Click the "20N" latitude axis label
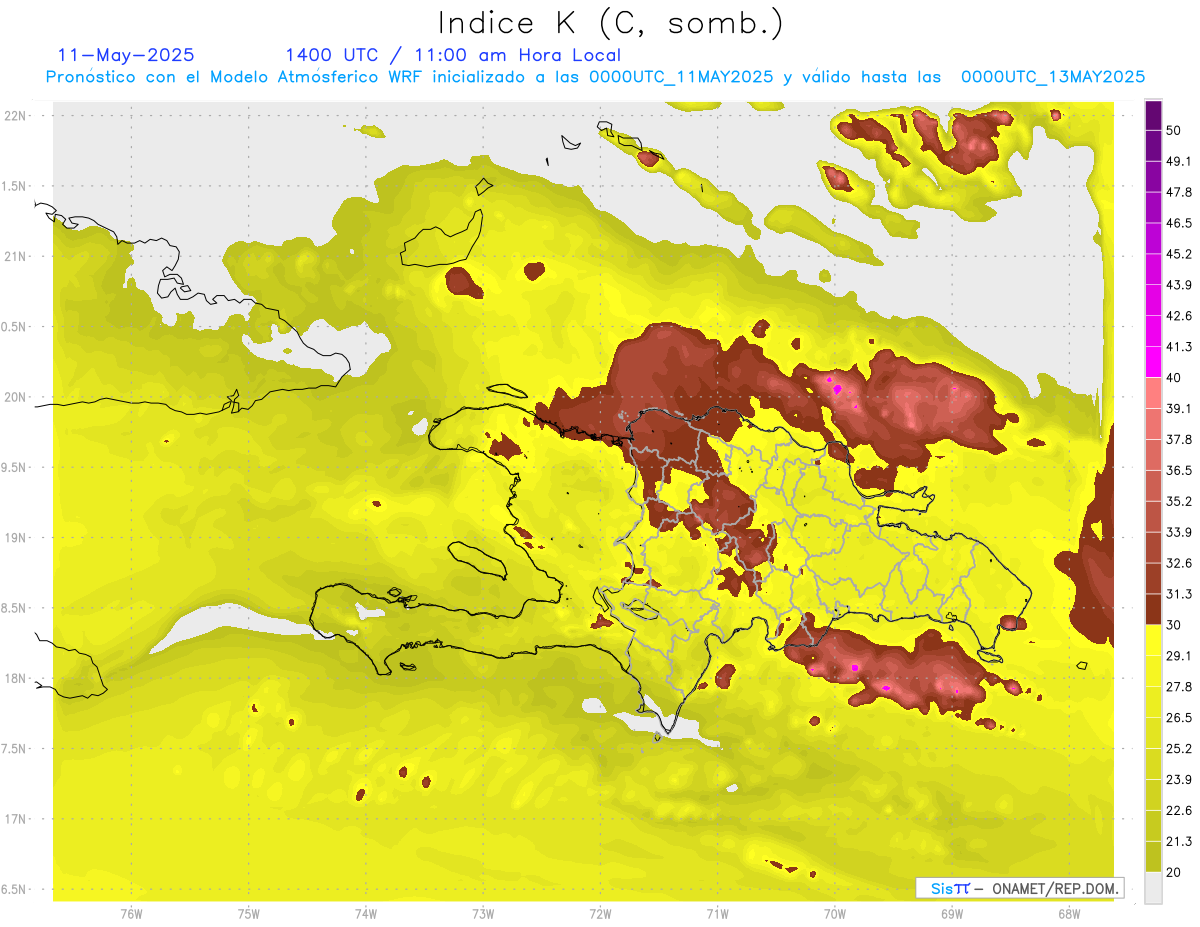This screenshot has height=927, width=1200. 16,397
